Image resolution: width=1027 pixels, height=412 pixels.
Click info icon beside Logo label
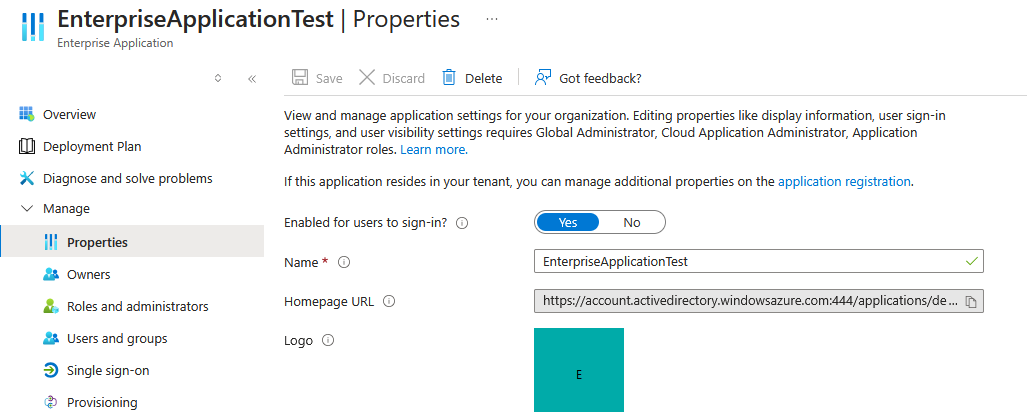pos(328,341)
